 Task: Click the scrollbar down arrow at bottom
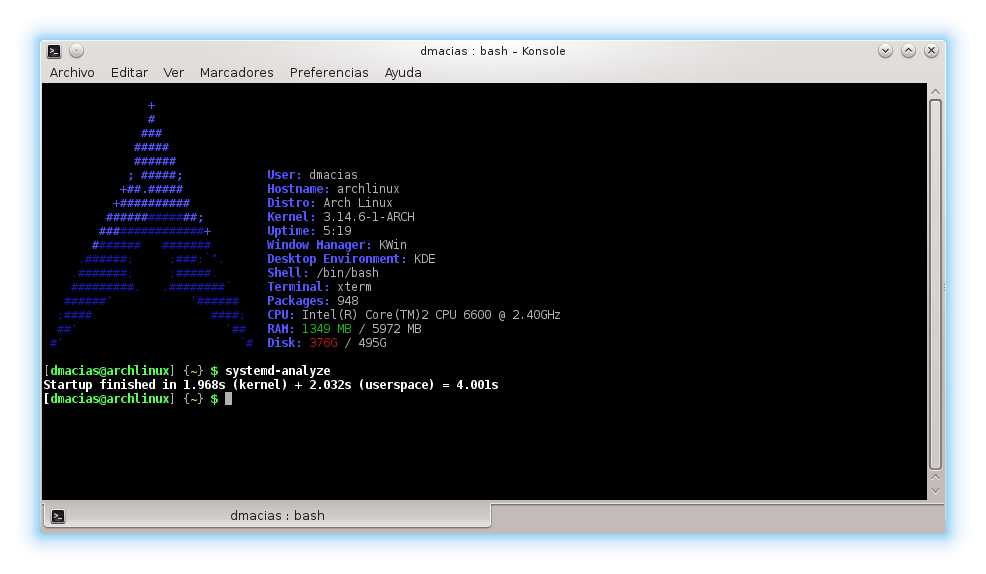[x=936, y=491]
